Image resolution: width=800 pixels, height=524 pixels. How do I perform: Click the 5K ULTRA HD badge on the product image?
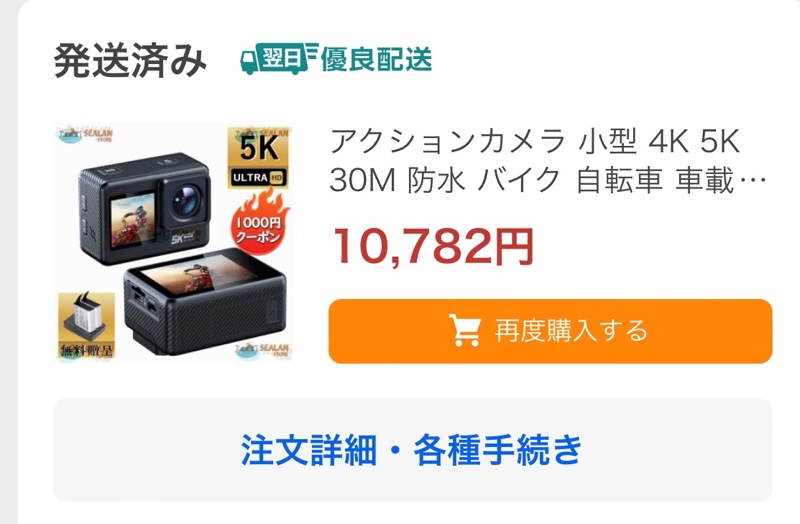click(x=258, y=158)
